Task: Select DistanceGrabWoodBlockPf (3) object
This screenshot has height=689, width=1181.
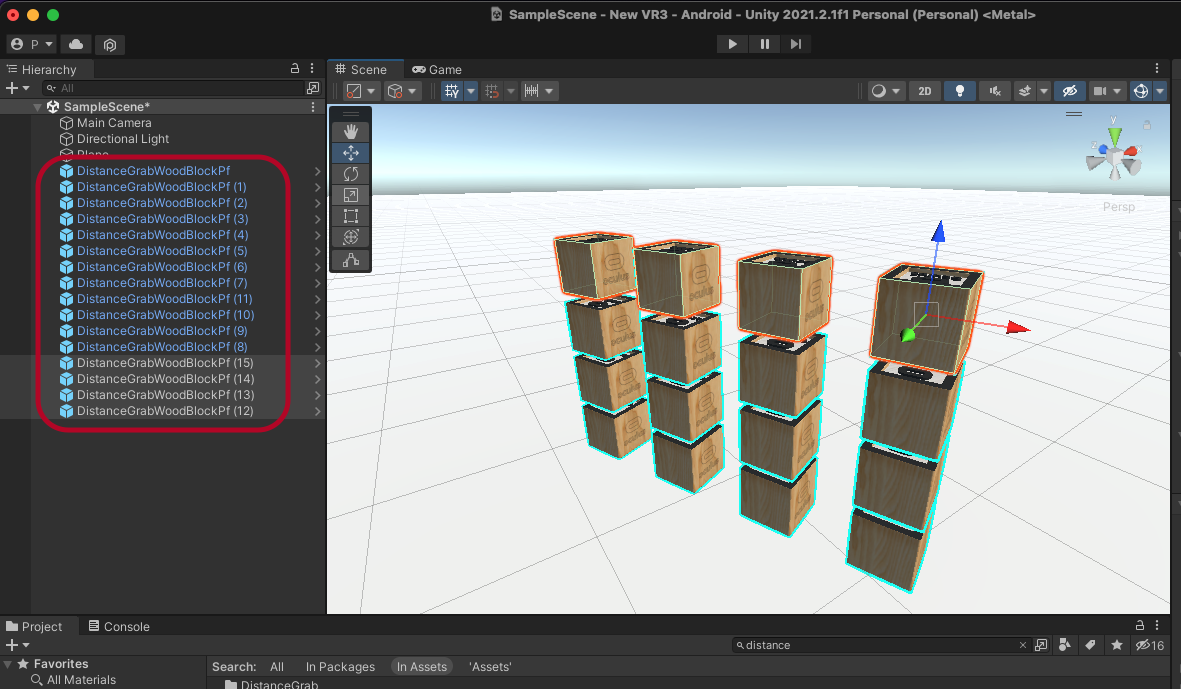Action: click(162, 218)
